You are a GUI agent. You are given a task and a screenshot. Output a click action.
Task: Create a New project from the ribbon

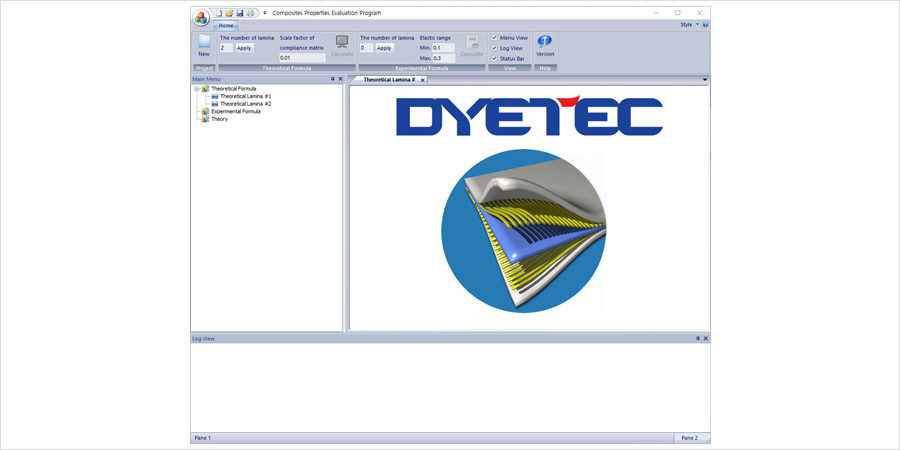pyautogui.click(x=204, y=46)
